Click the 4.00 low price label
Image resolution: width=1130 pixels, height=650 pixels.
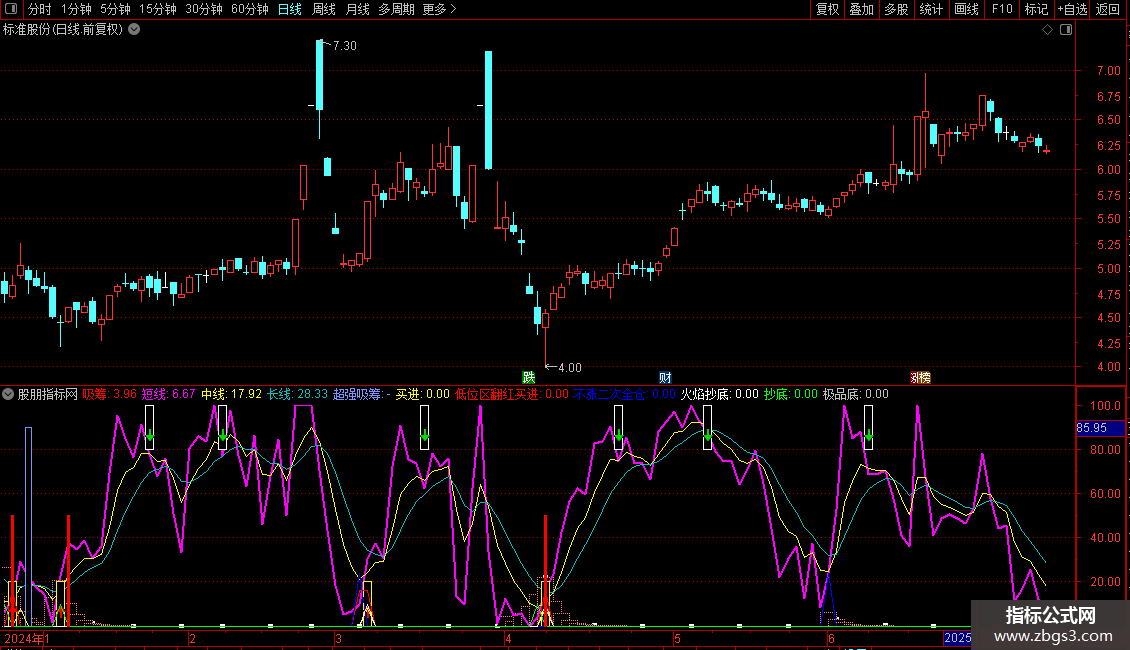(569, 368)
